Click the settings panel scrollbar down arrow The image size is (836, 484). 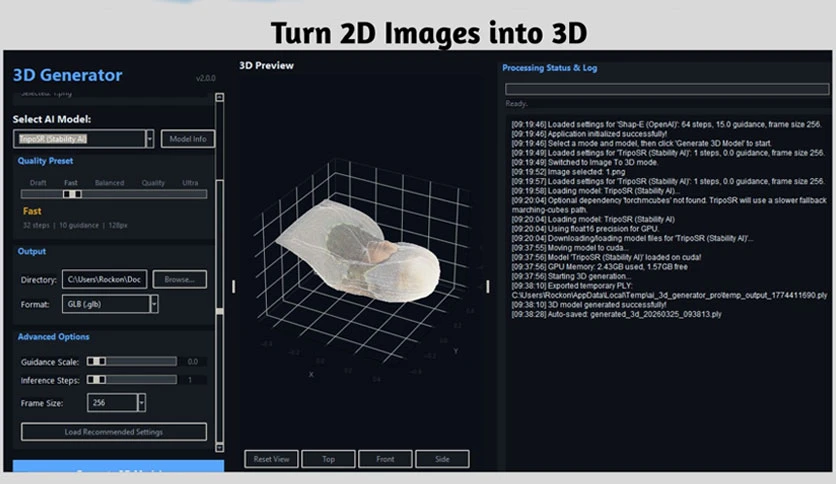[219, 448]
